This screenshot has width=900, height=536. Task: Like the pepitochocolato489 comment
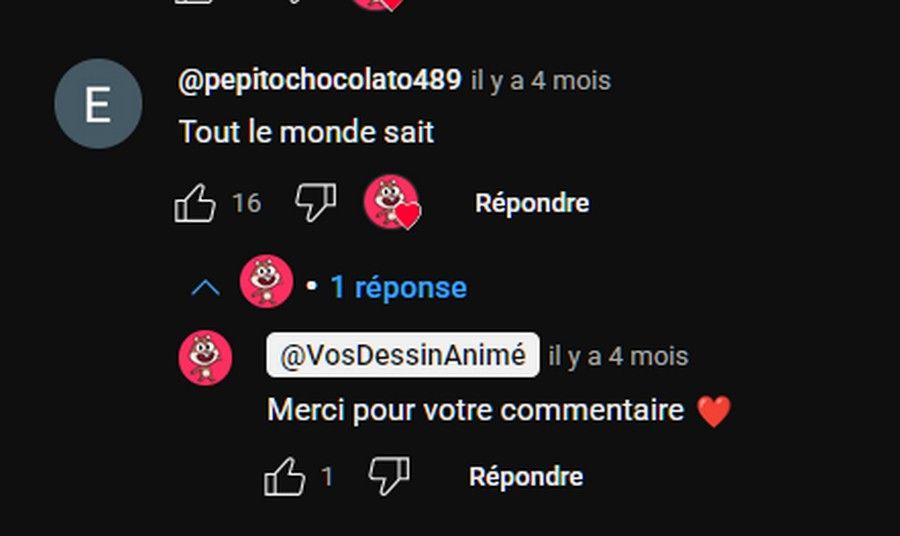pos(195,203)
